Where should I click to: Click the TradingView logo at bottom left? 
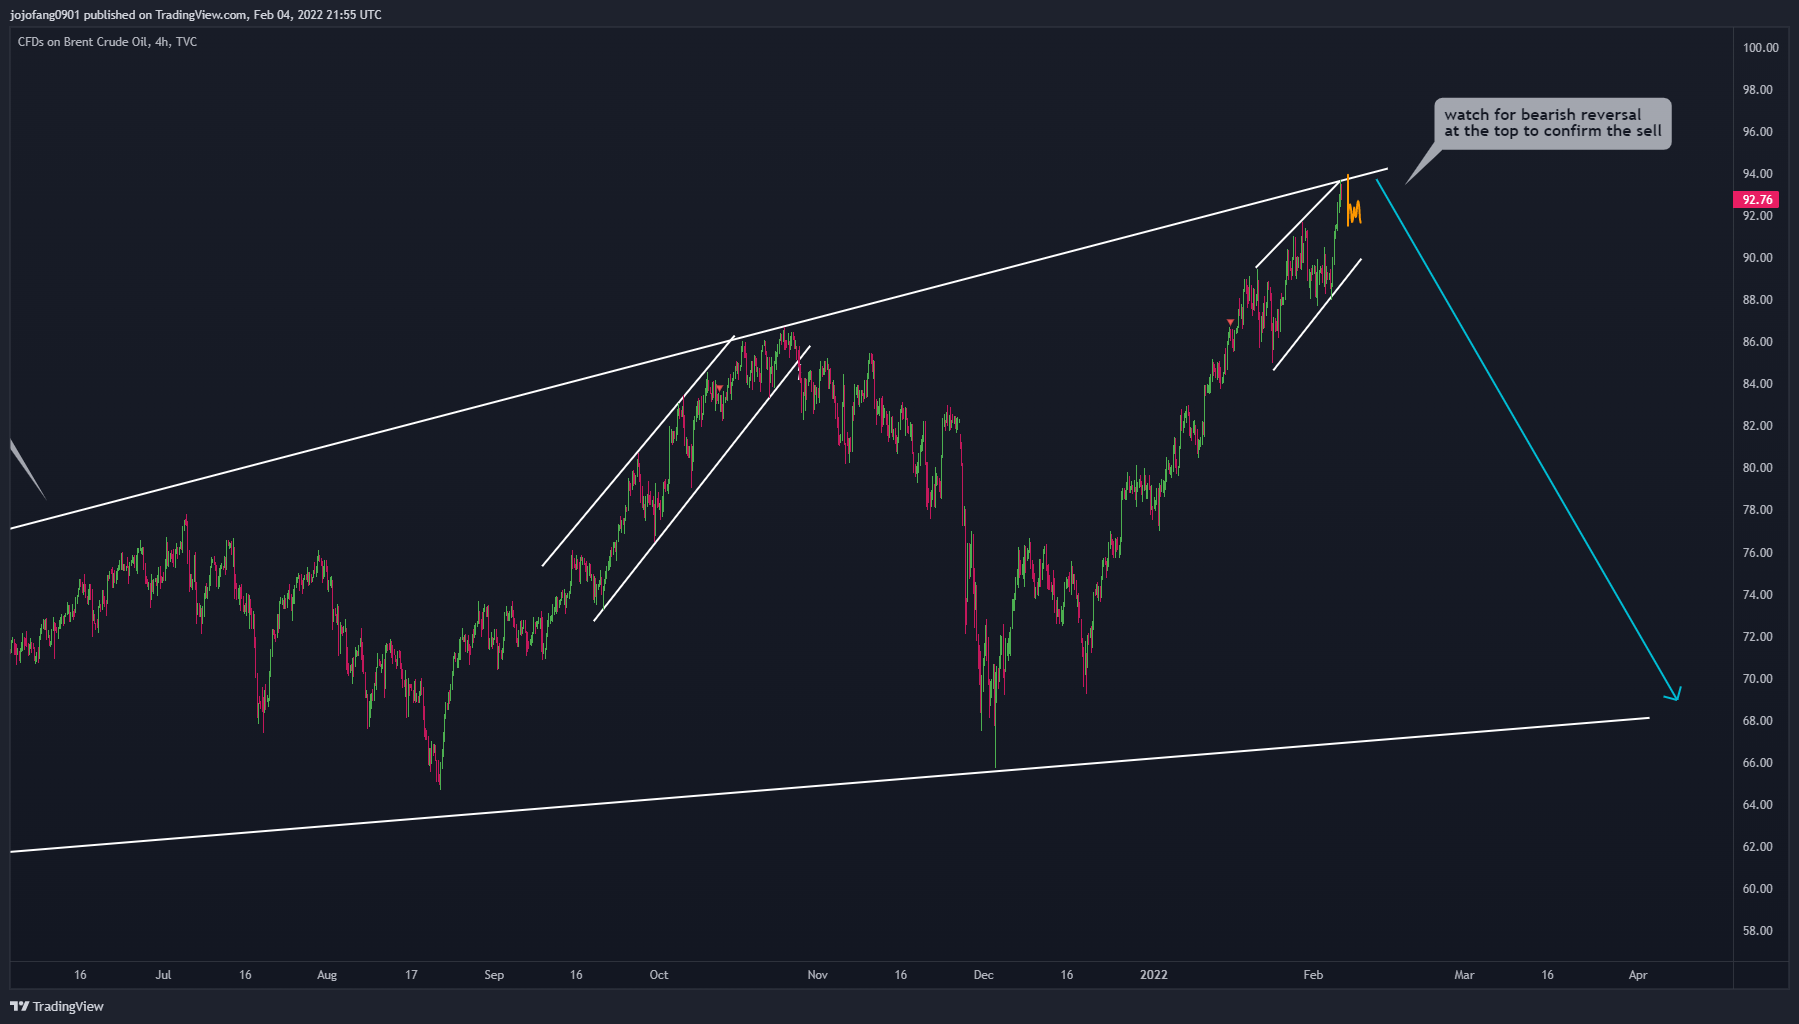click(x=57, y=1006)
